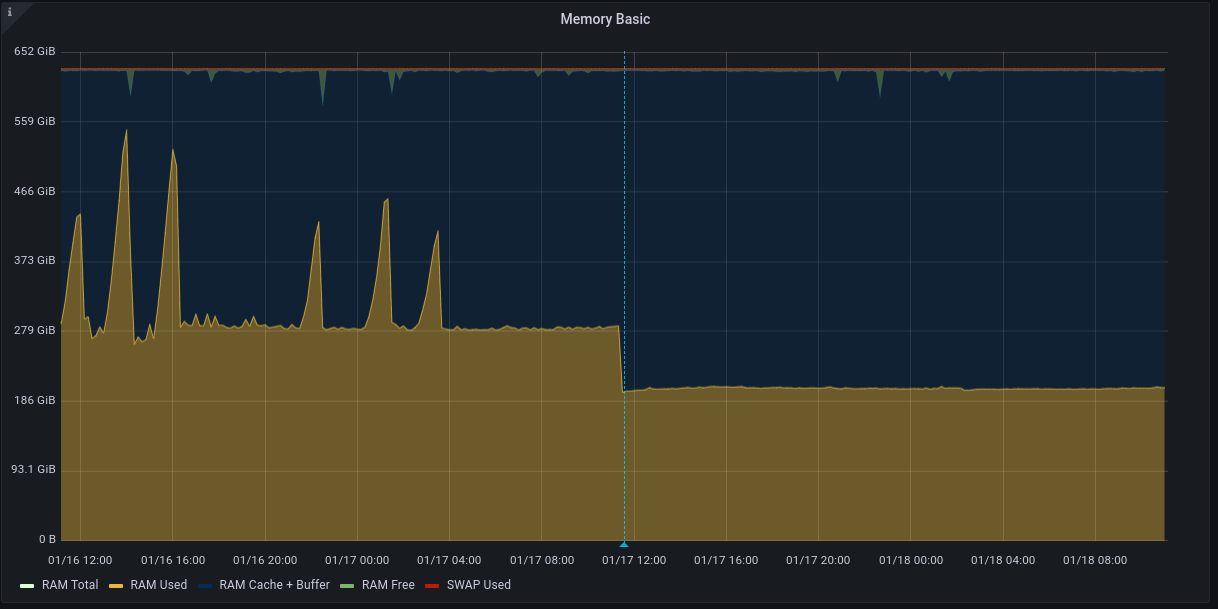Screen dimensions: 1218x609
Task: Open color picker for RAM Total swatch
Action: click(x=27, y=585)
